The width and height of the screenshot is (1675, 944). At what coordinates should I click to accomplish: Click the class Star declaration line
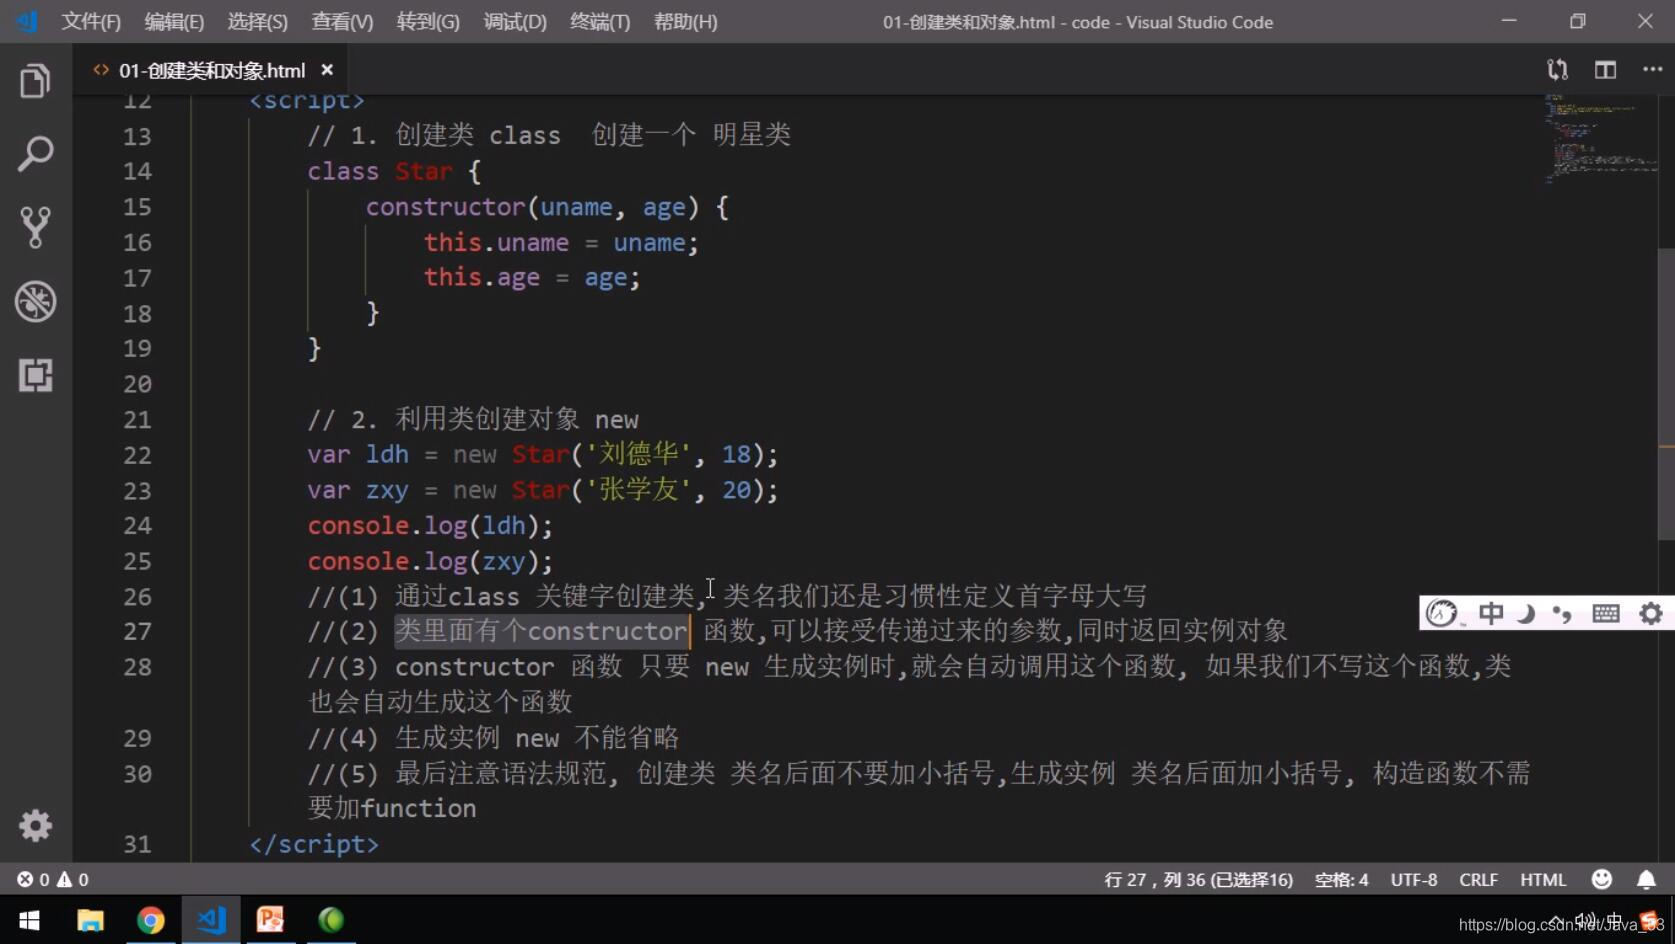[x=394, y=171]
